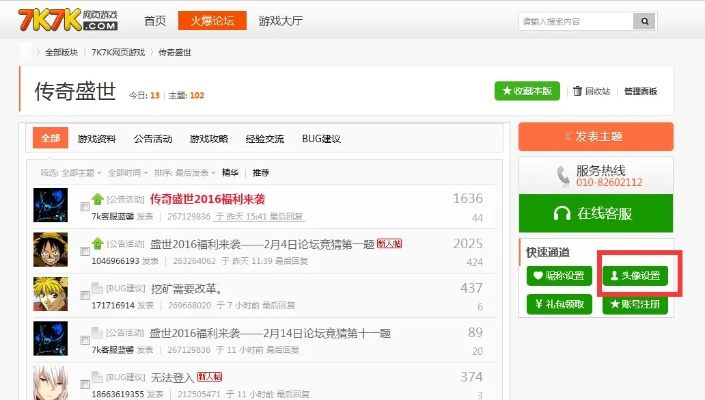The width and height of the screenshot is (705, 400).
Task: Open the post 挖矿需要改革。
Action: click(186, 288)
